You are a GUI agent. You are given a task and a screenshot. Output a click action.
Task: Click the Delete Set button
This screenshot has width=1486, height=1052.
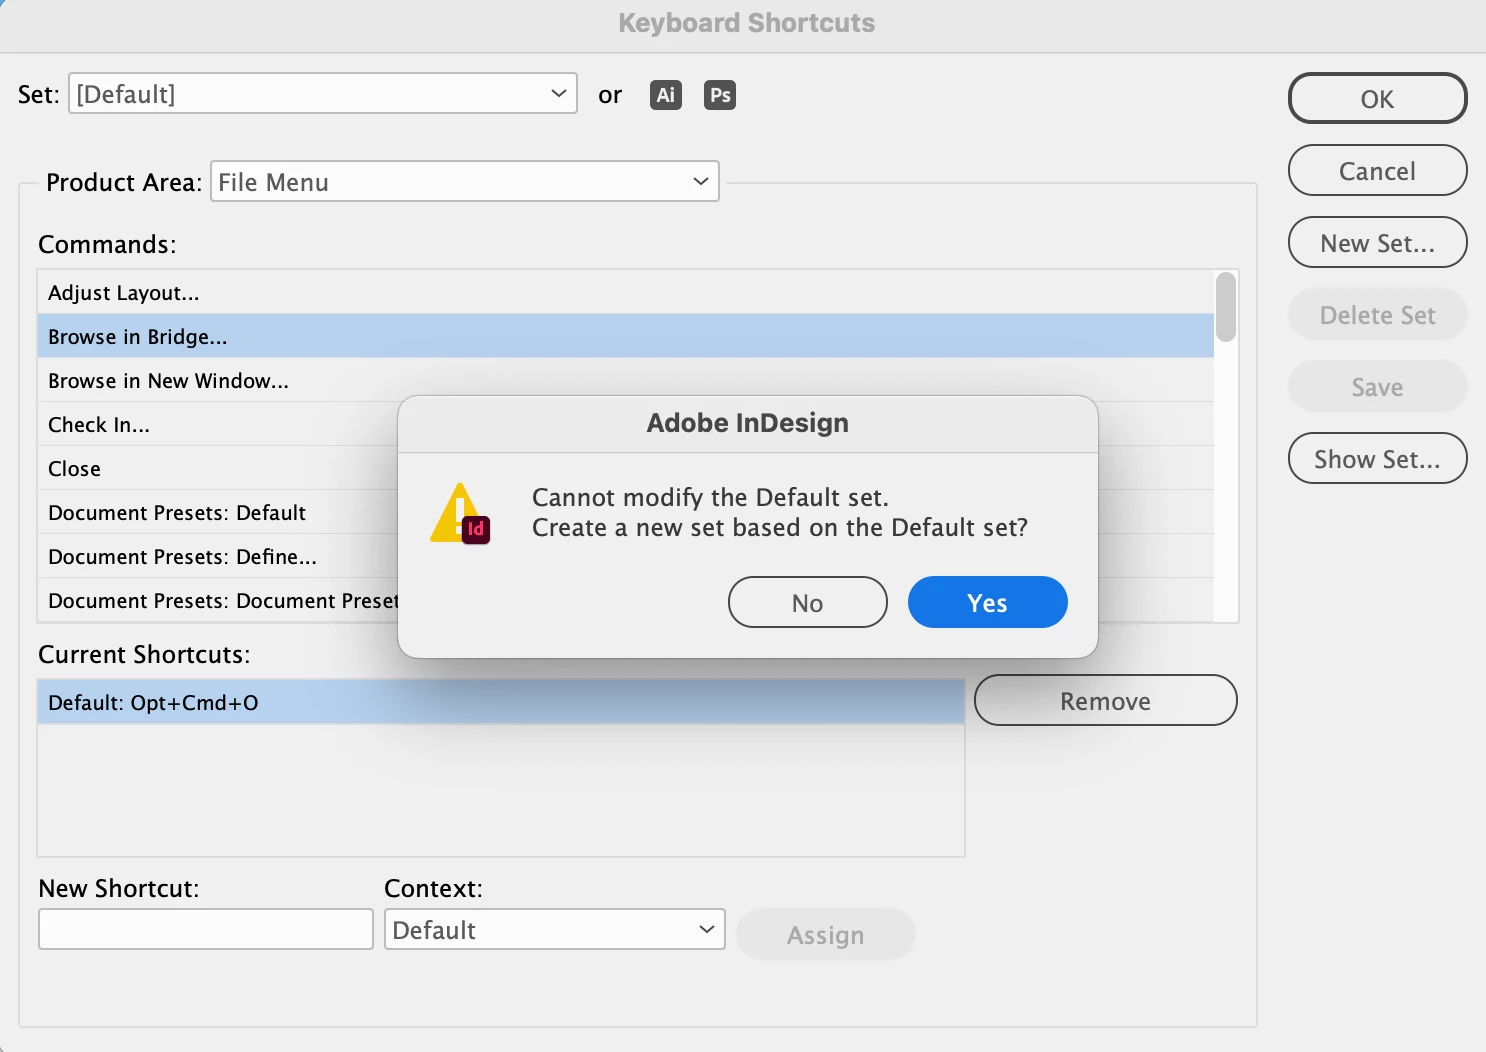(1378, 315)
